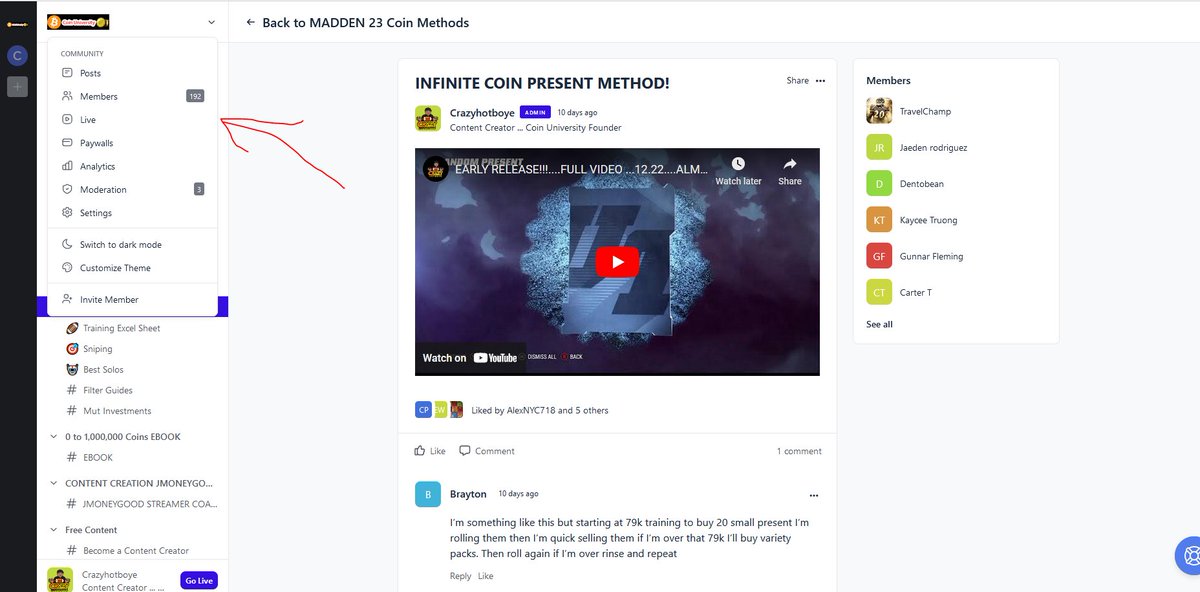Click Share on the post
The height and width of the screenshot is (592, 1200).
[x=797, y=80]
